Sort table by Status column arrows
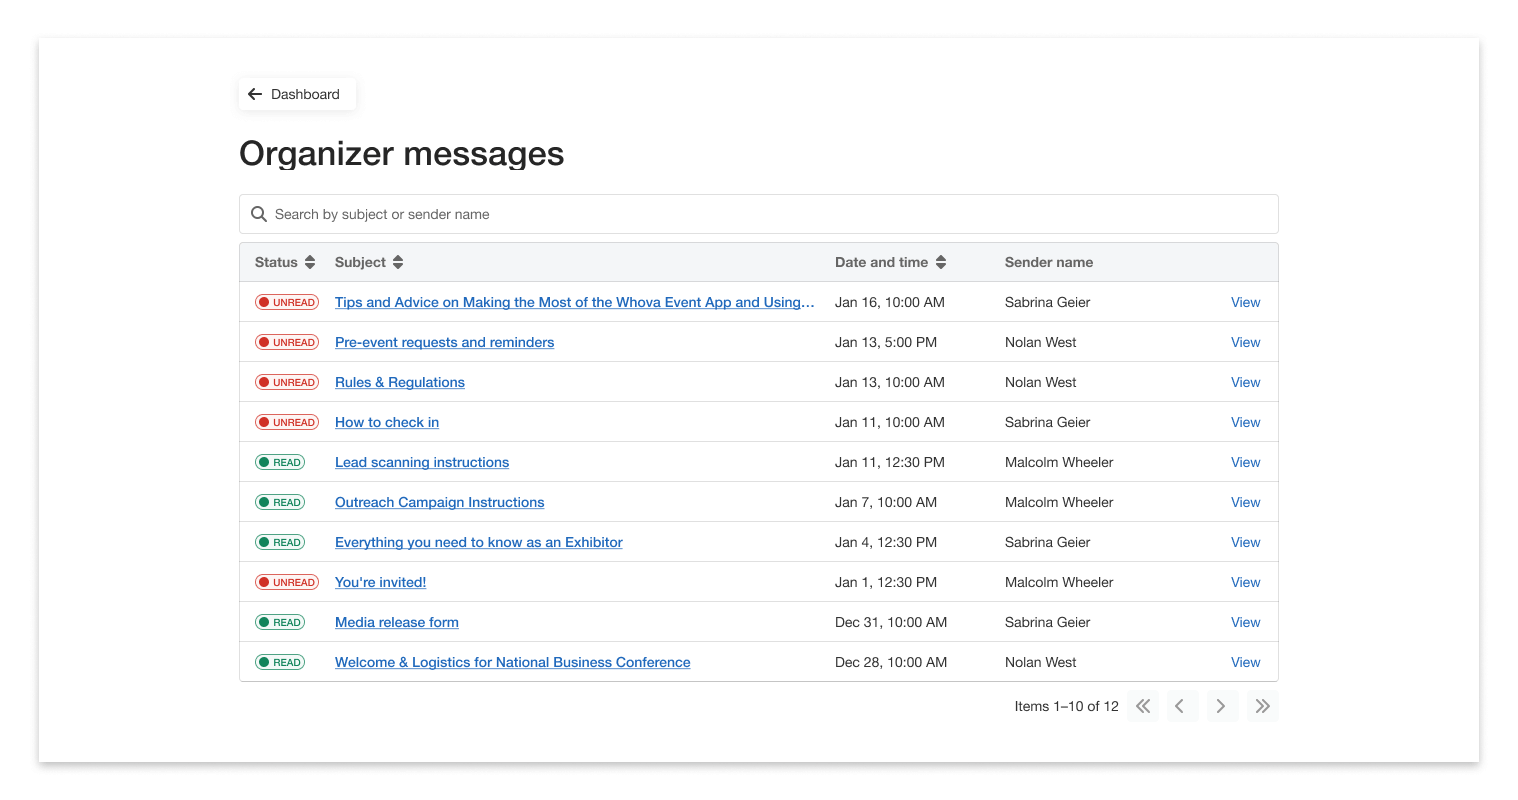1518x800 pixels. tap(310, 262)
